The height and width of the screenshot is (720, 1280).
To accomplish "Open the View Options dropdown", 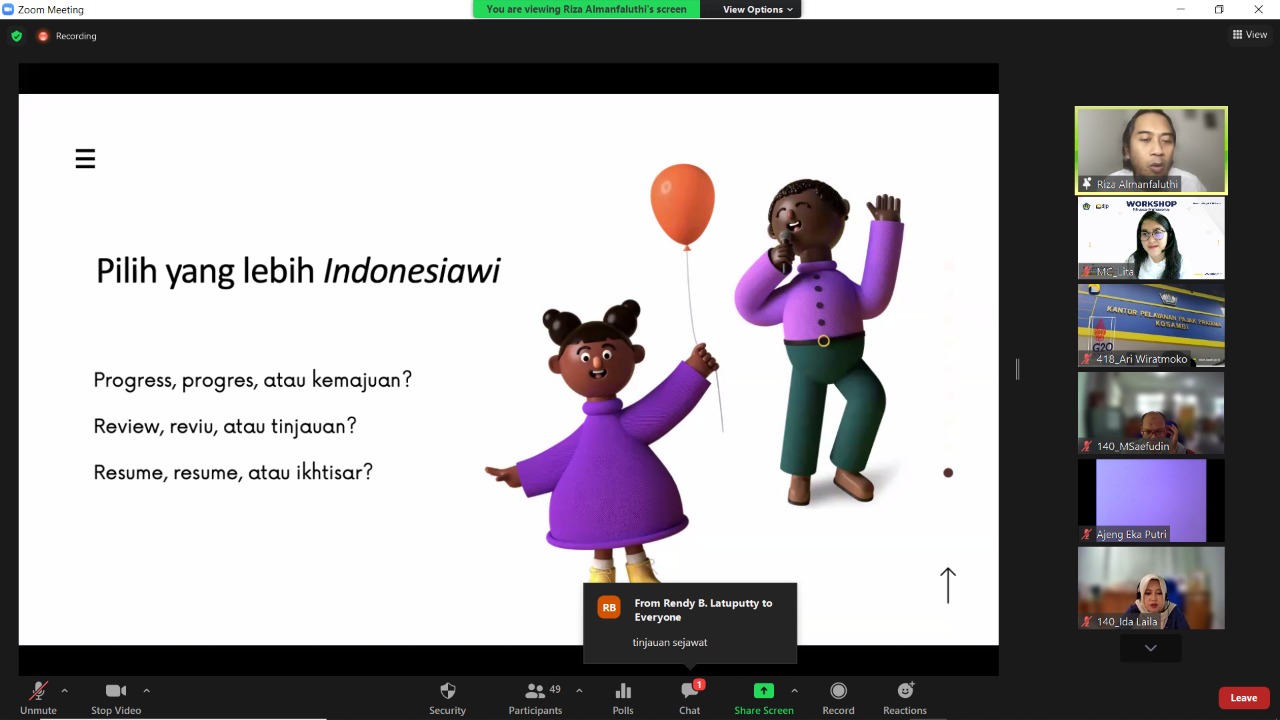I will coord(757,9).
